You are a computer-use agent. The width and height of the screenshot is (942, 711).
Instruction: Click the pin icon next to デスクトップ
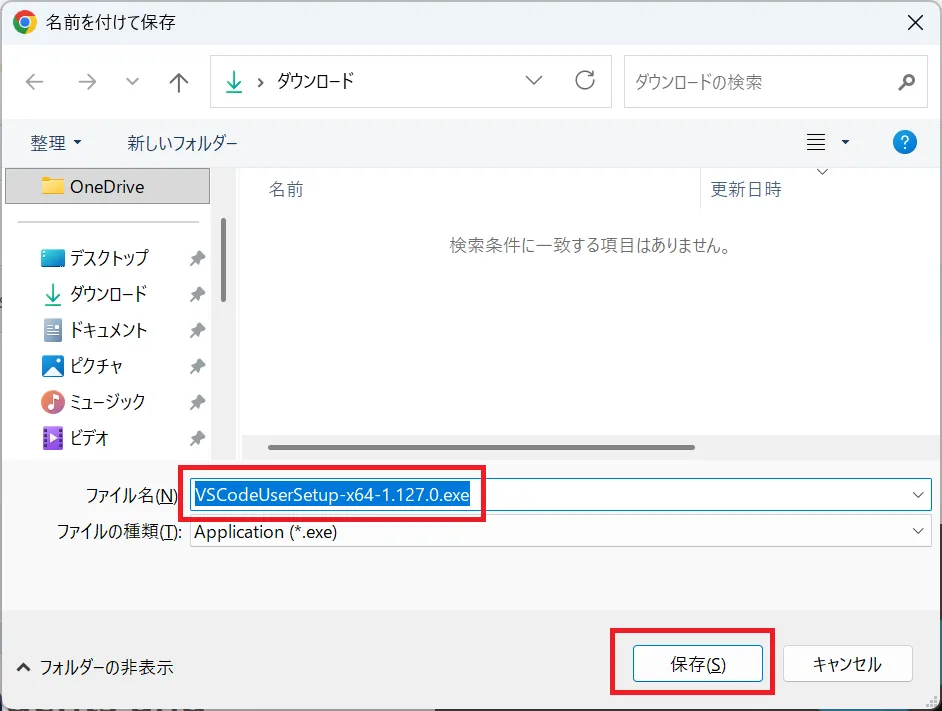[197, 258]
